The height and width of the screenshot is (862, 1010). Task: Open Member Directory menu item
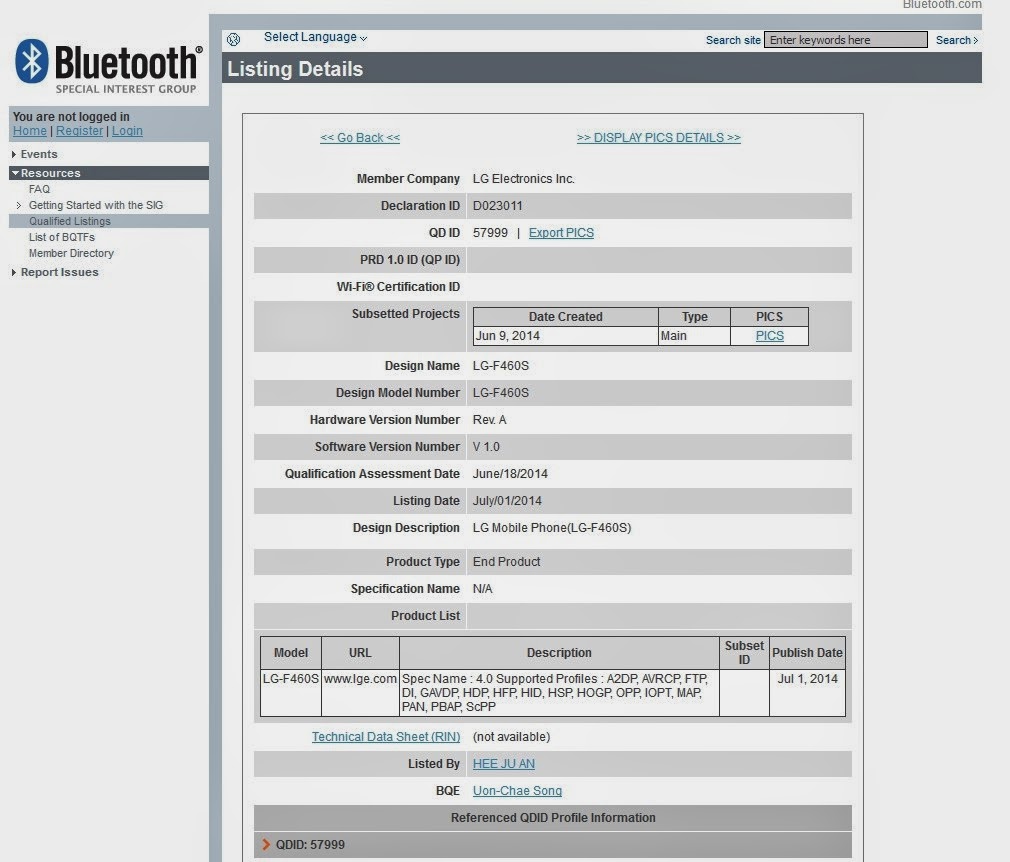[x=71, y=254]
